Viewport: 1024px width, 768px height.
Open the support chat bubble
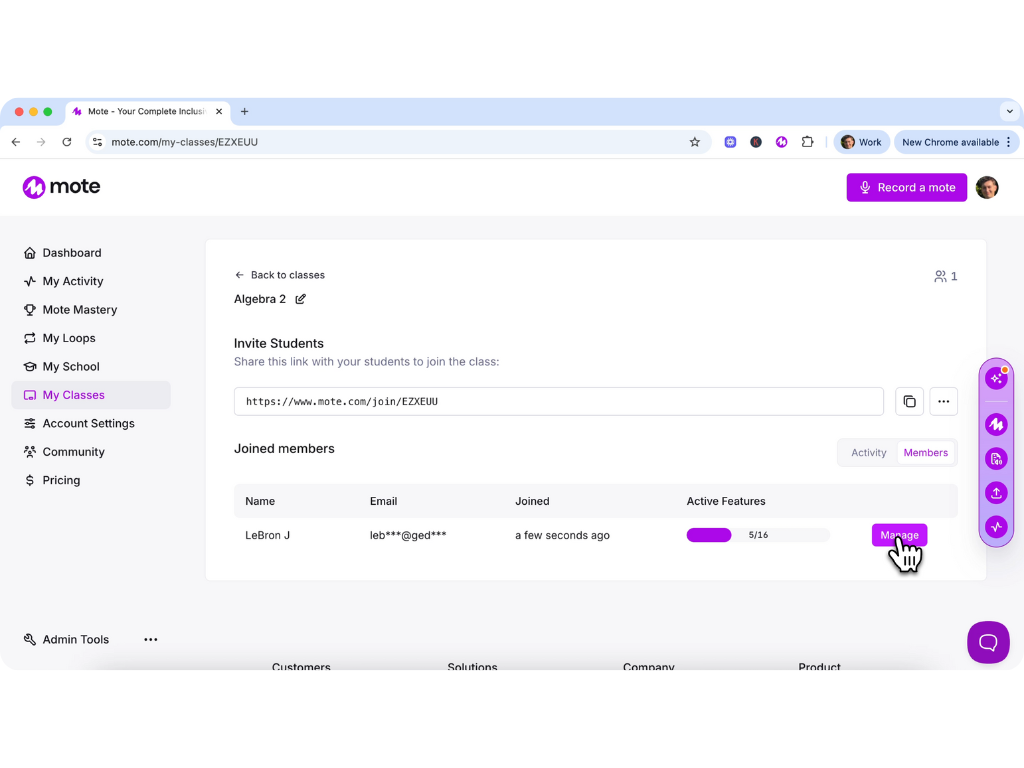pos(987,642)
